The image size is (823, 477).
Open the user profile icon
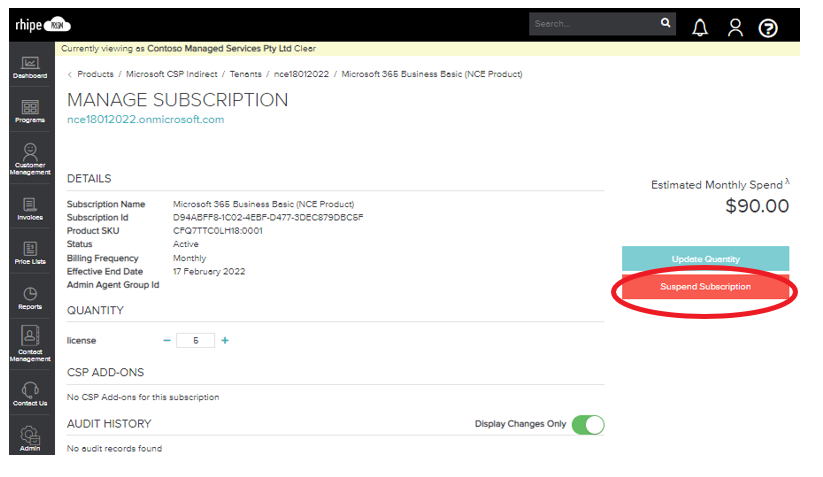tap(735, 27)
